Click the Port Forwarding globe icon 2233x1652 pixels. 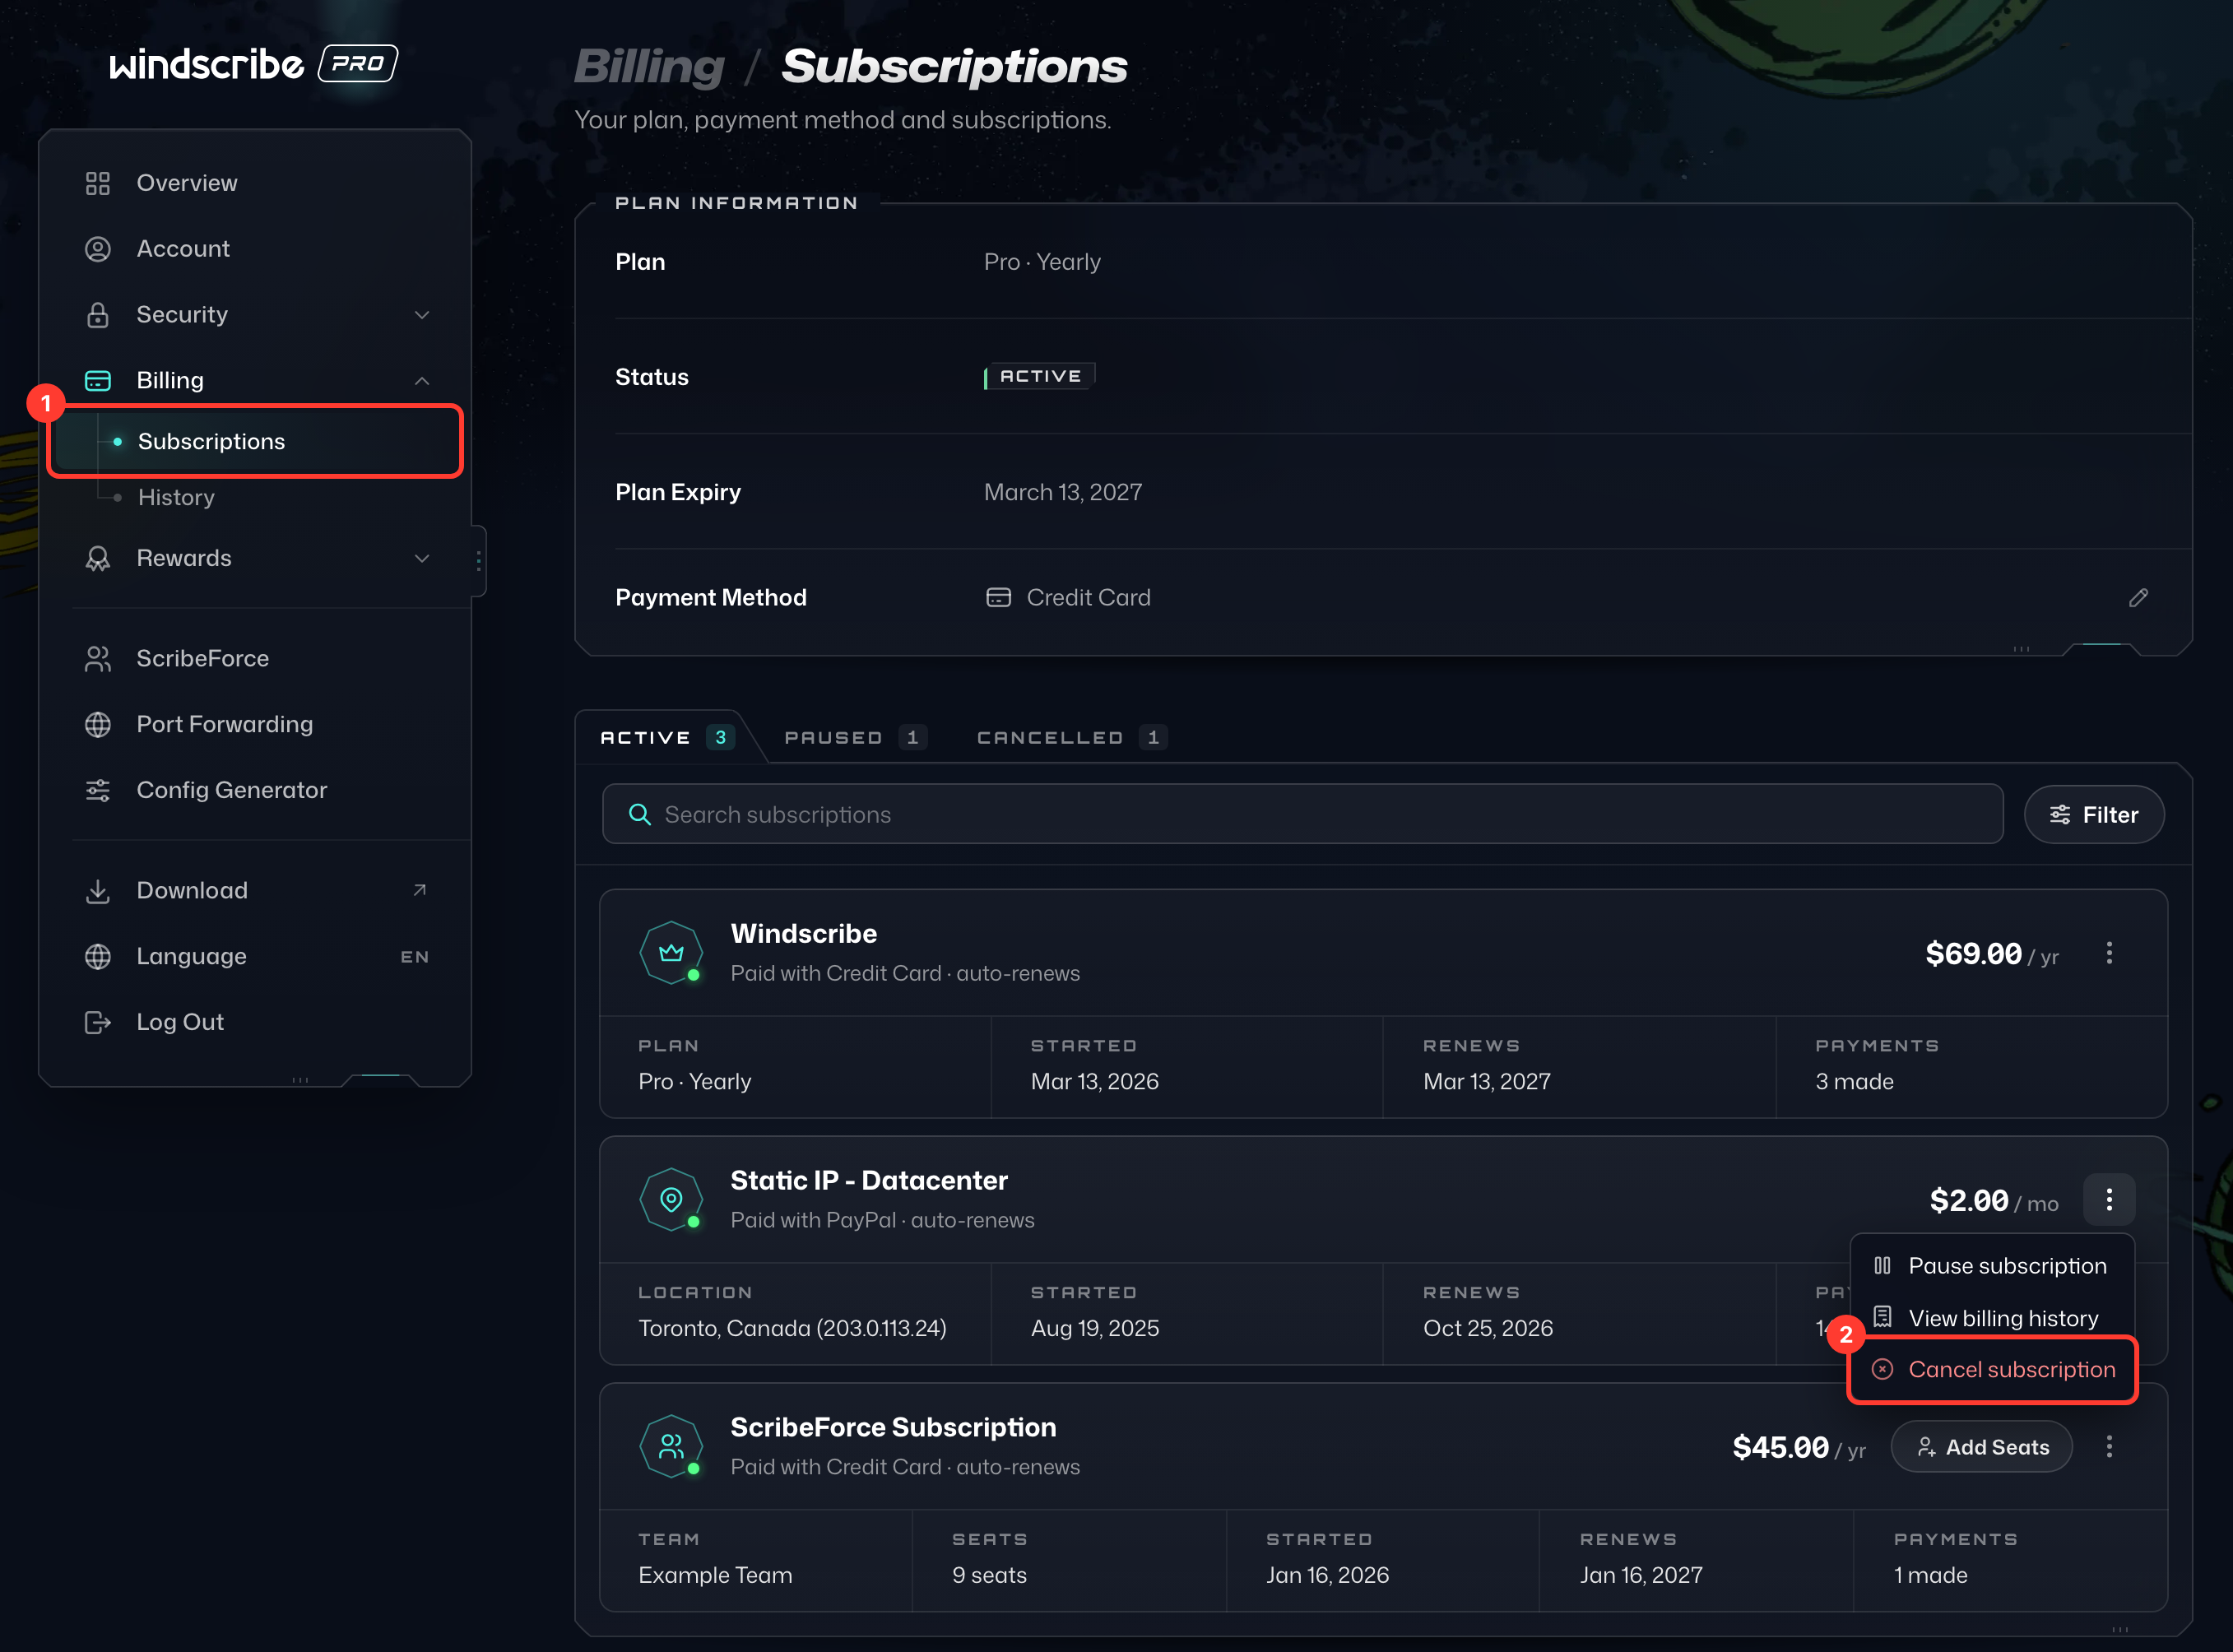pos(97,724)
